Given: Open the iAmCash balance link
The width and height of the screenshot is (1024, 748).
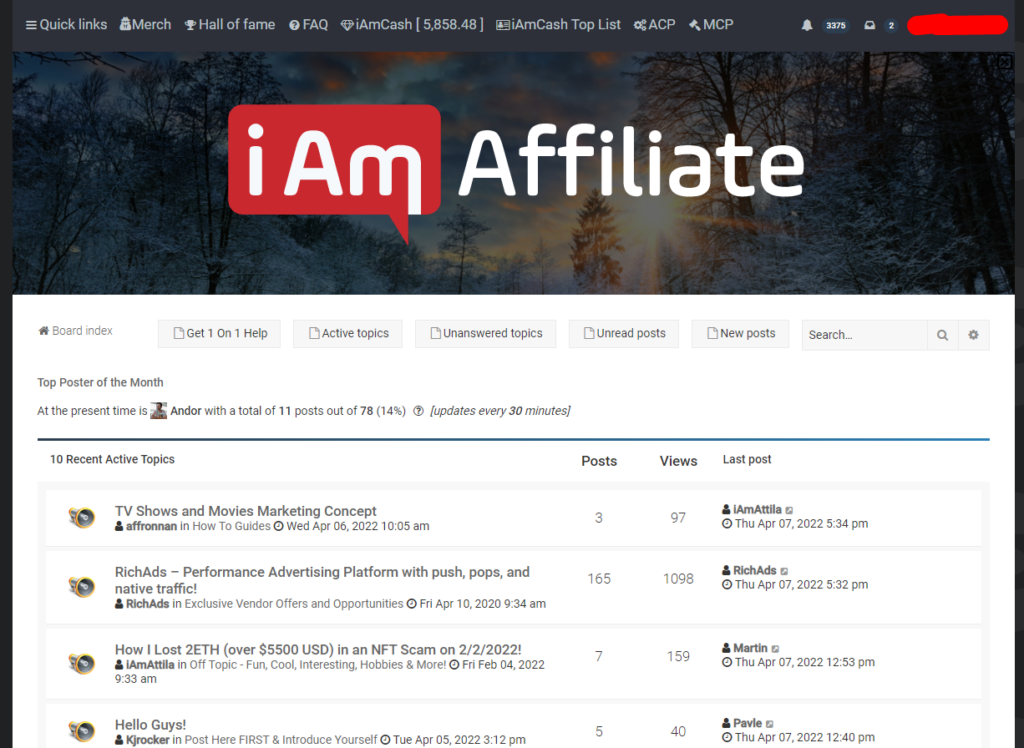Looking at the screenshot, I should point(412,24).
